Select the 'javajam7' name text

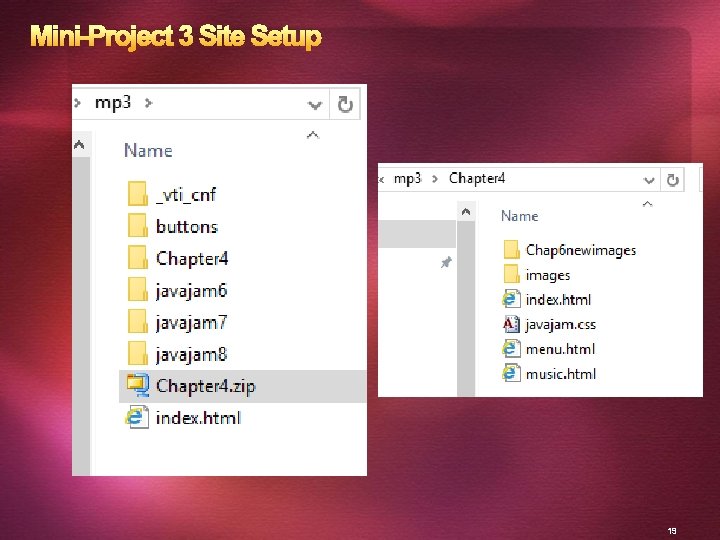coord(191,323)
